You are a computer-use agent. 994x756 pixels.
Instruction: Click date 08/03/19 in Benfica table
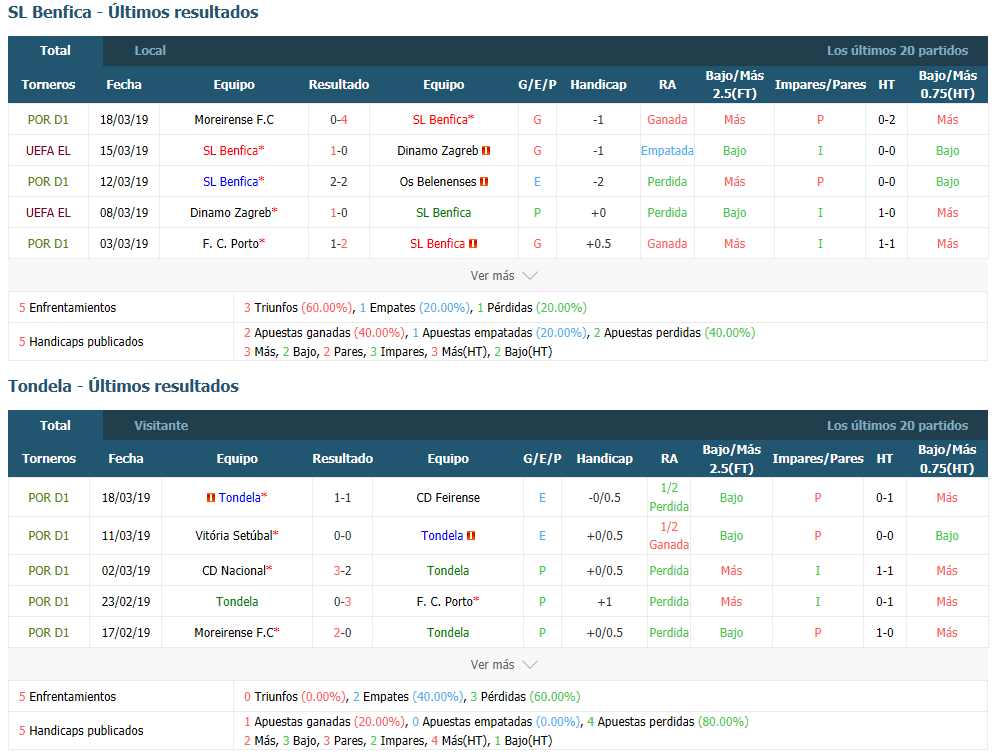(x=124, y=212)
